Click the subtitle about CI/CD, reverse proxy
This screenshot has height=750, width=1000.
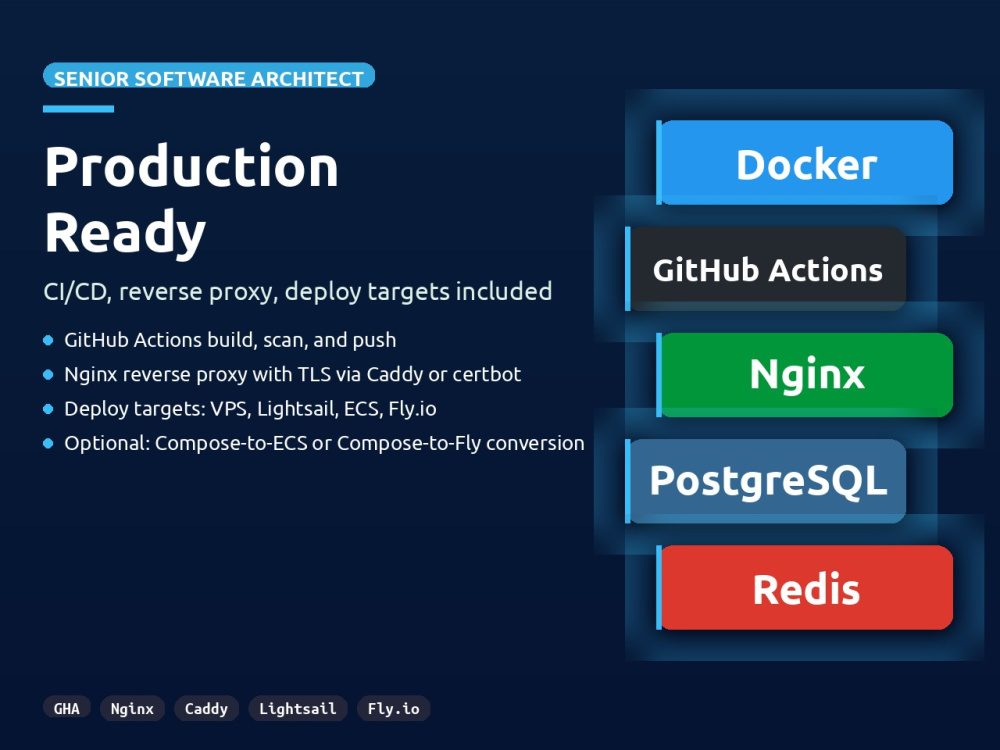tap(298, 291)
